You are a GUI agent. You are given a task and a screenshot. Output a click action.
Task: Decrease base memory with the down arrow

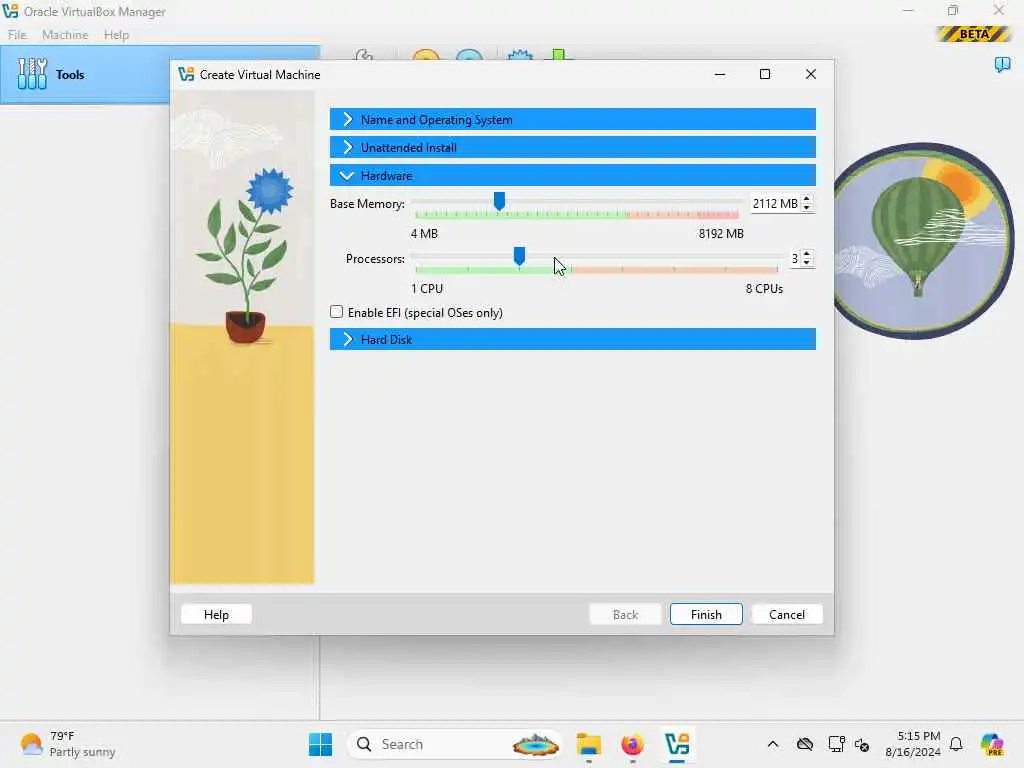pyautogui.click(x=807, y=208)
